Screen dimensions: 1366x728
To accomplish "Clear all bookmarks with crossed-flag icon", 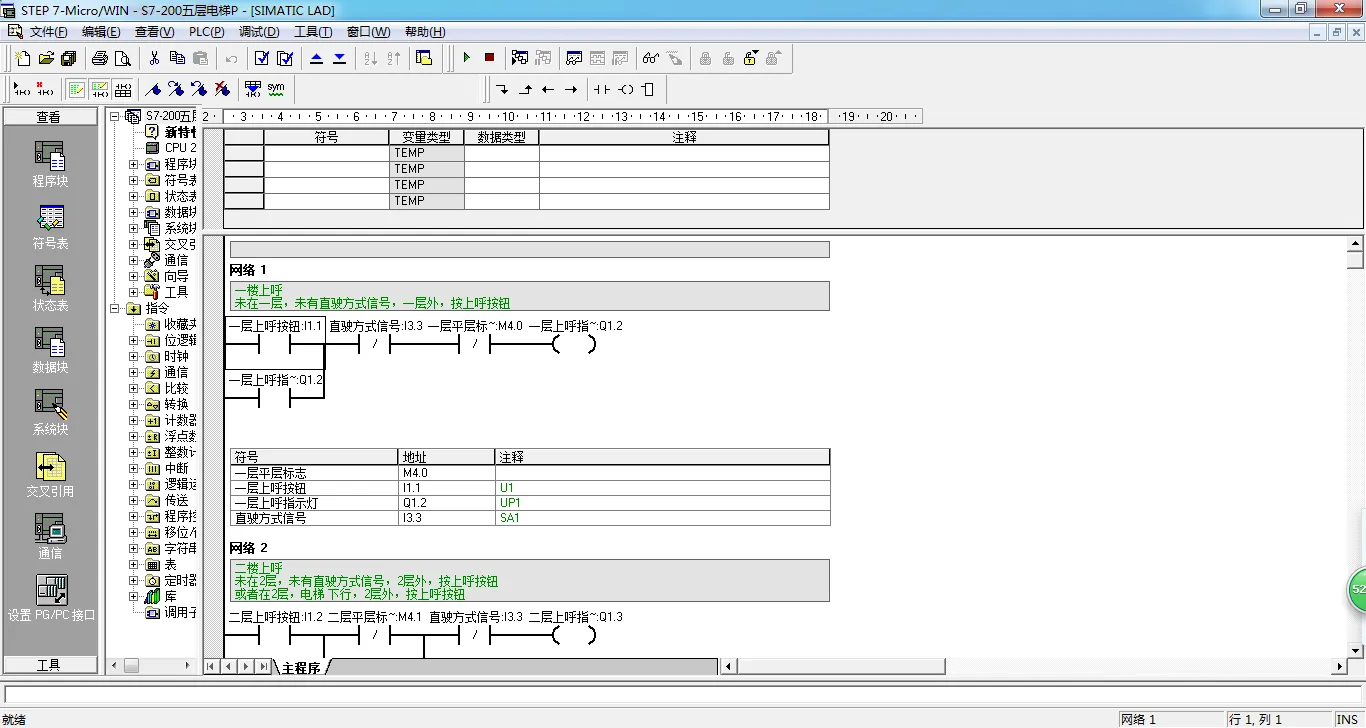I will 222,89.
